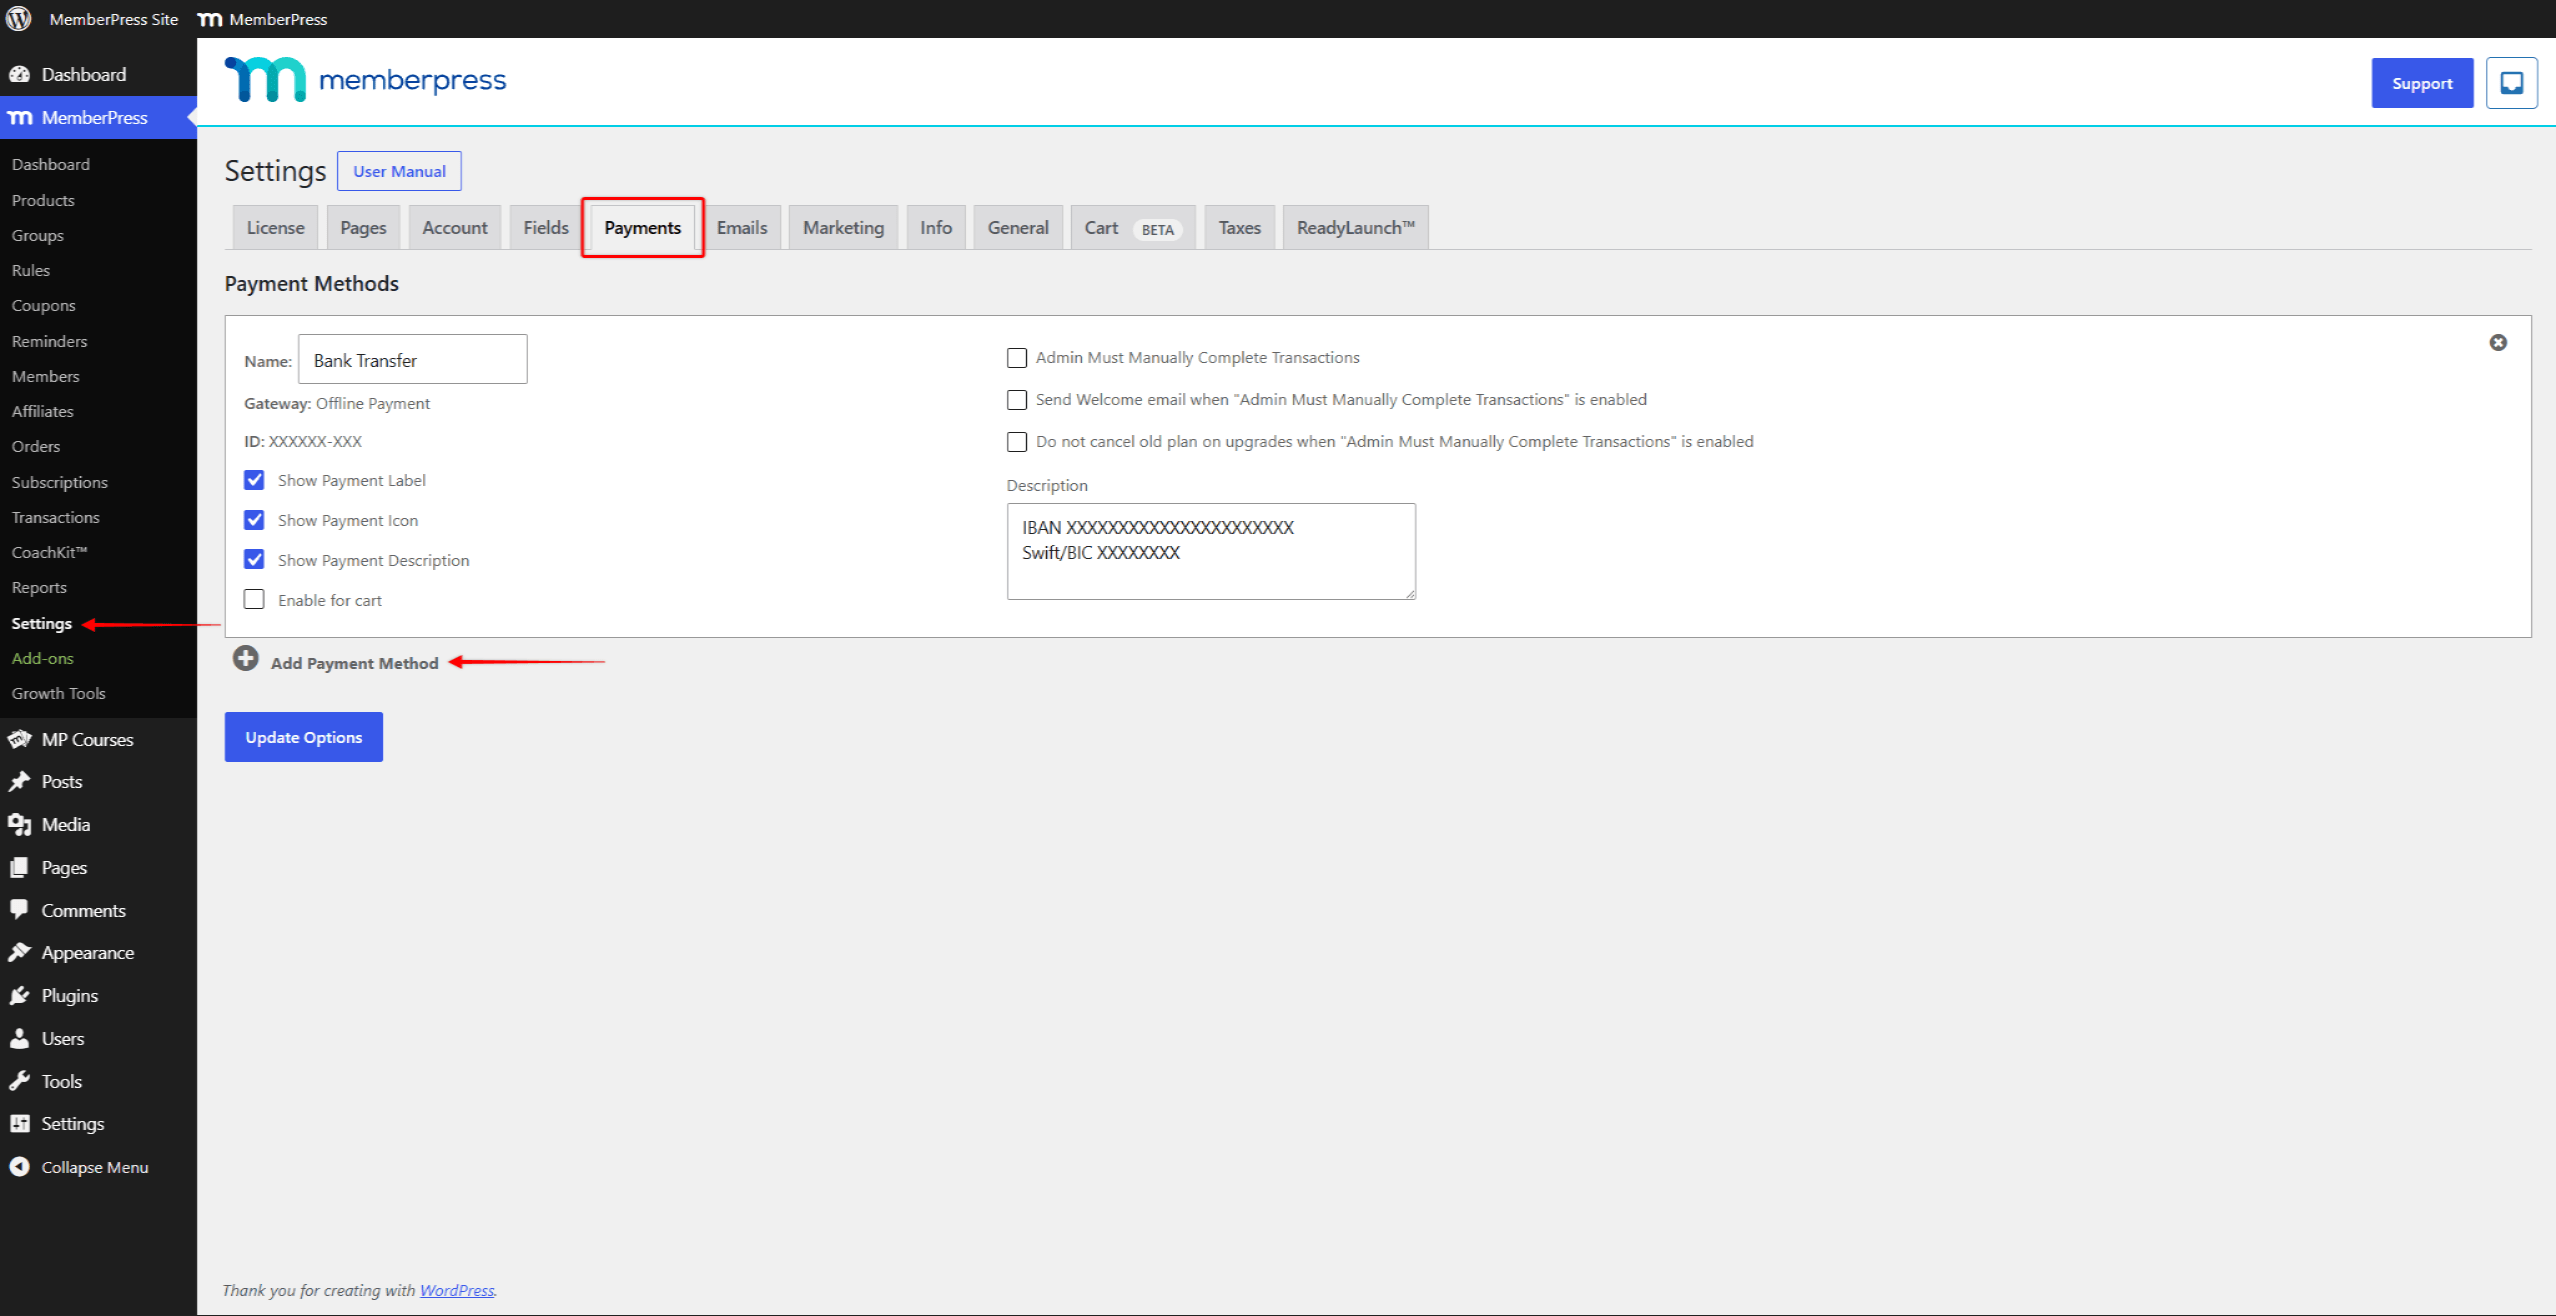
Task: Click the MP Courses graduation cap icon
Action: click(19, 740)
